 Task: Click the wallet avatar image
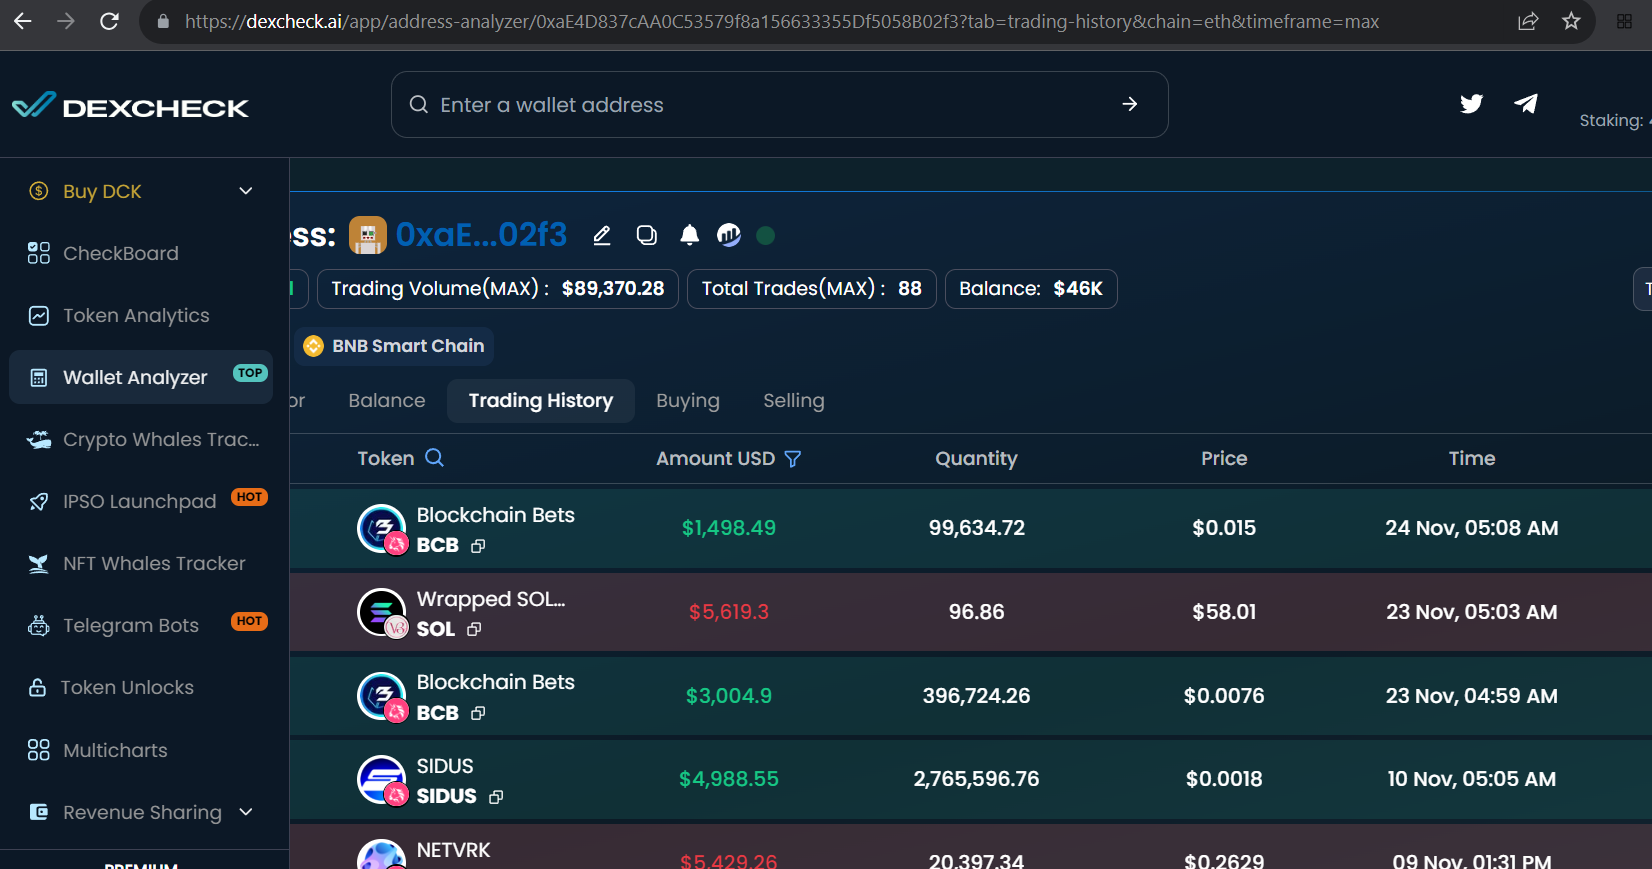pos(367,236)
